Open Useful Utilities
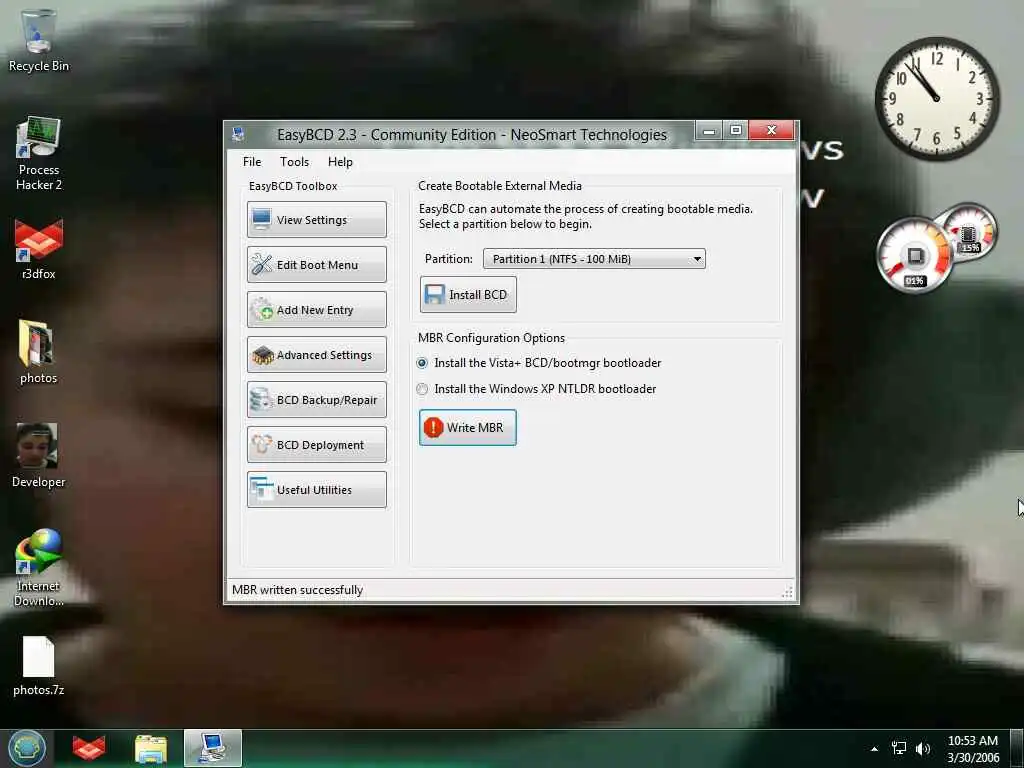The width and height of the screenshot is (1024, 768). pos(317,490)
